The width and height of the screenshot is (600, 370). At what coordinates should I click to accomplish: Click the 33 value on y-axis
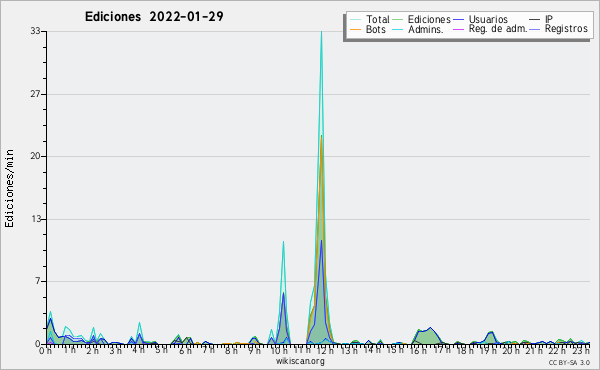tap(36, 31)
